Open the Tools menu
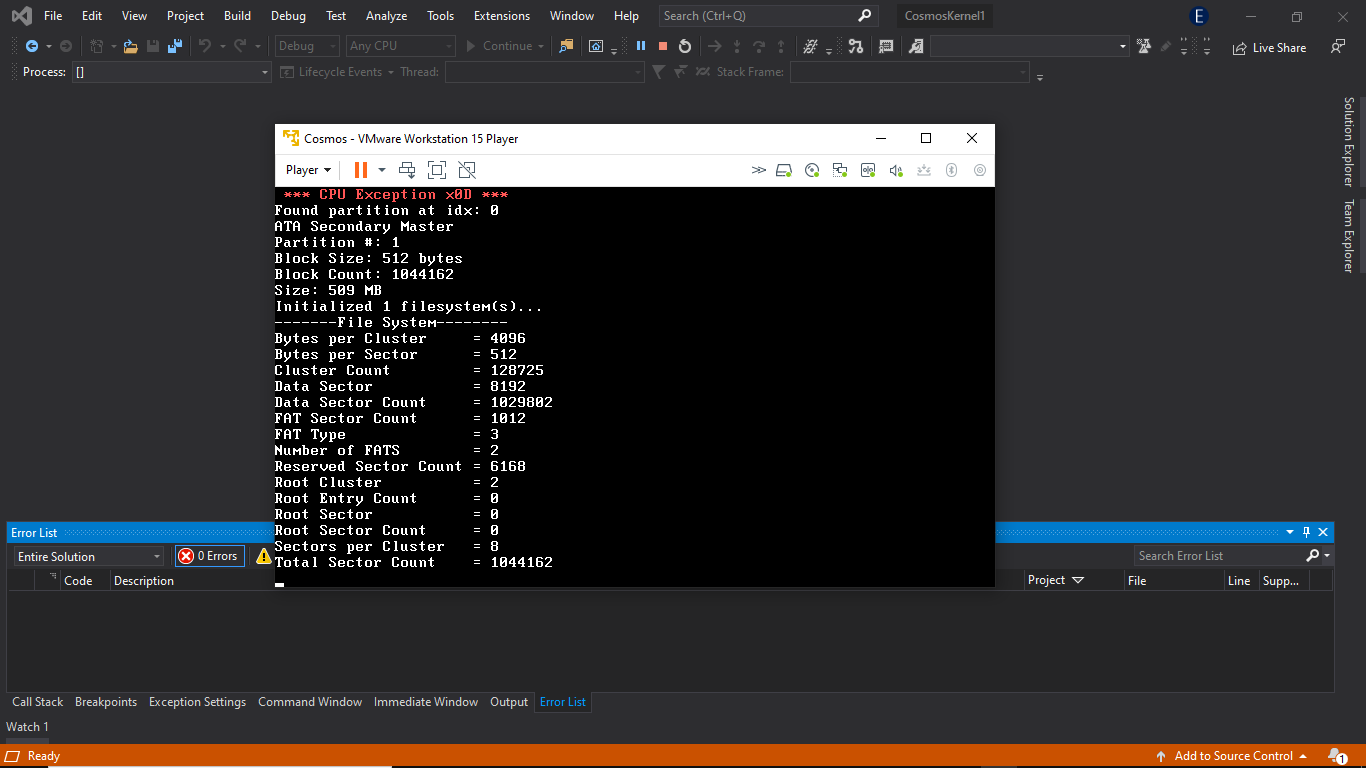This screenshot has height=768, width=1366. pos(440,16)
